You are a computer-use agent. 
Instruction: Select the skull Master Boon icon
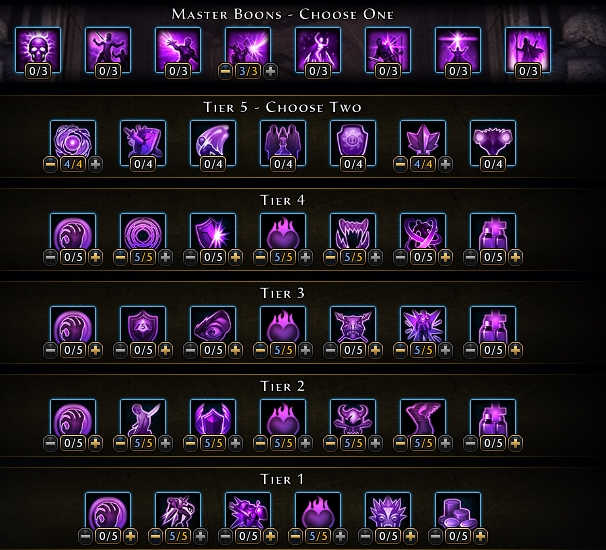[x=38, y=50]
